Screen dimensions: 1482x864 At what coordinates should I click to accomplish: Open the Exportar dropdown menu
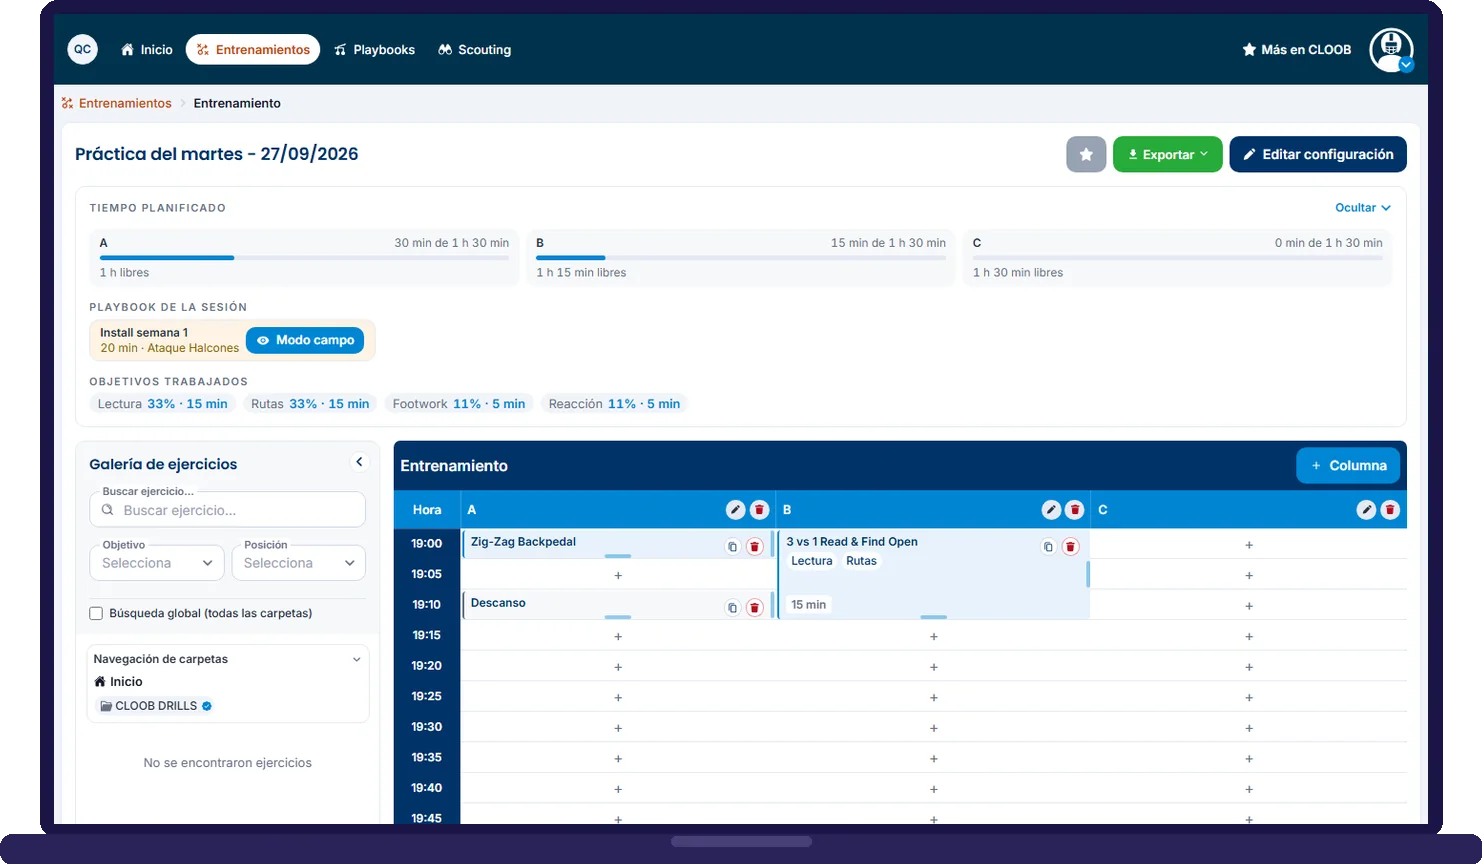click(x=1167, y=154)
